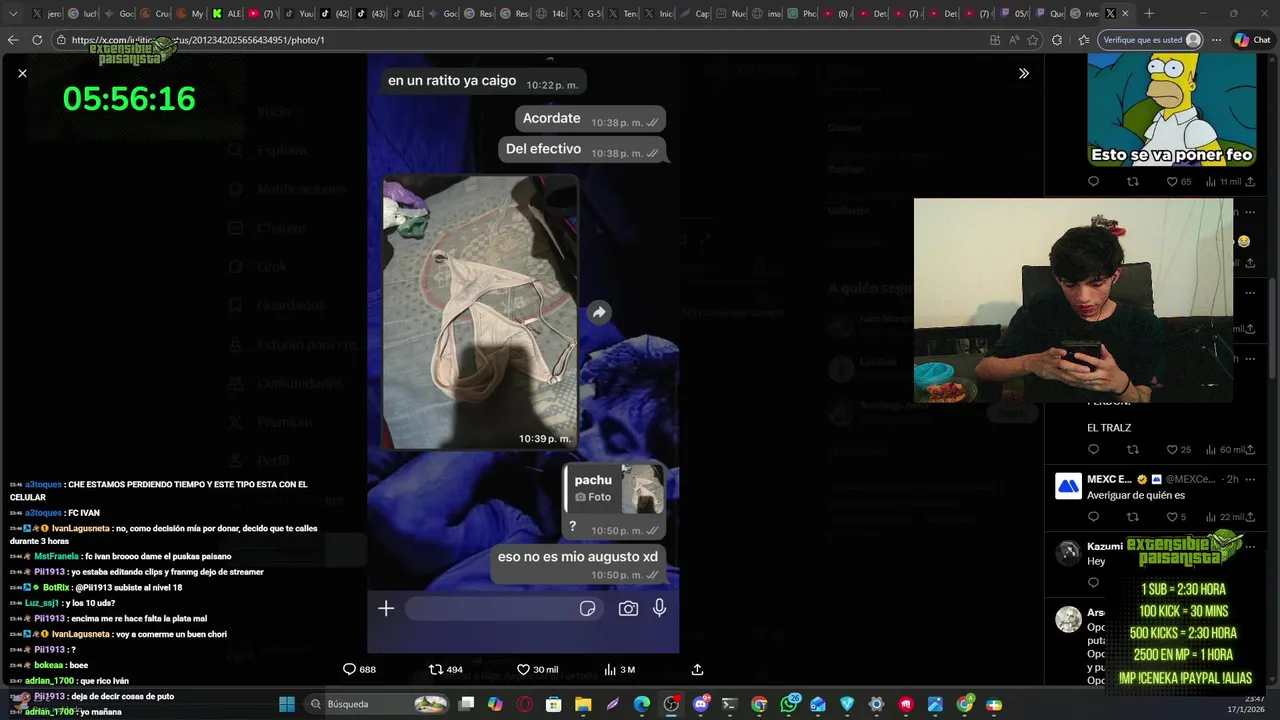Image resolution: width=1280 pixels, height=720 pixels.
Task: Click the x.com address bar URL
Action: [x=198, y=40]
